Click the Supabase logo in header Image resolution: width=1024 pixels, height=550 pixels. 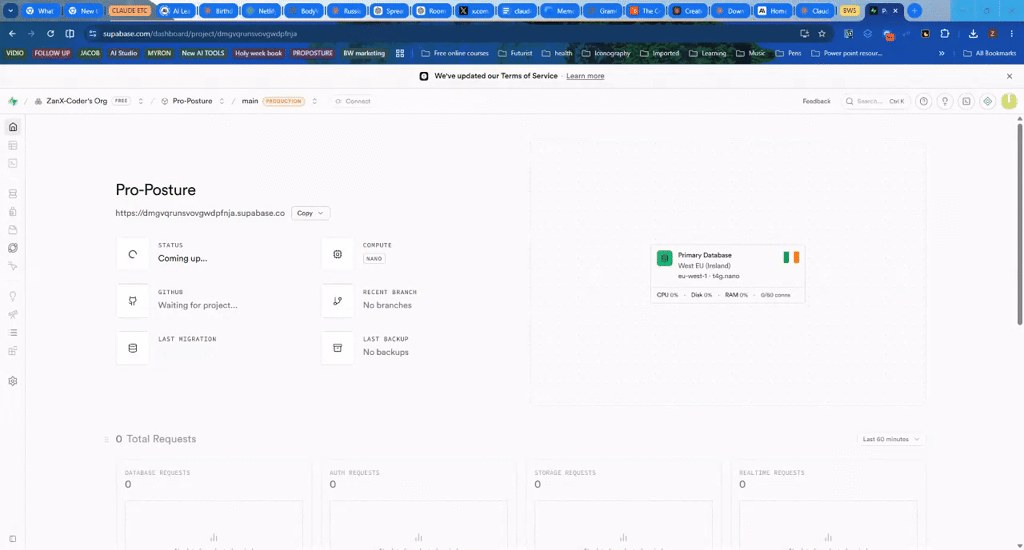coord(12,101)
